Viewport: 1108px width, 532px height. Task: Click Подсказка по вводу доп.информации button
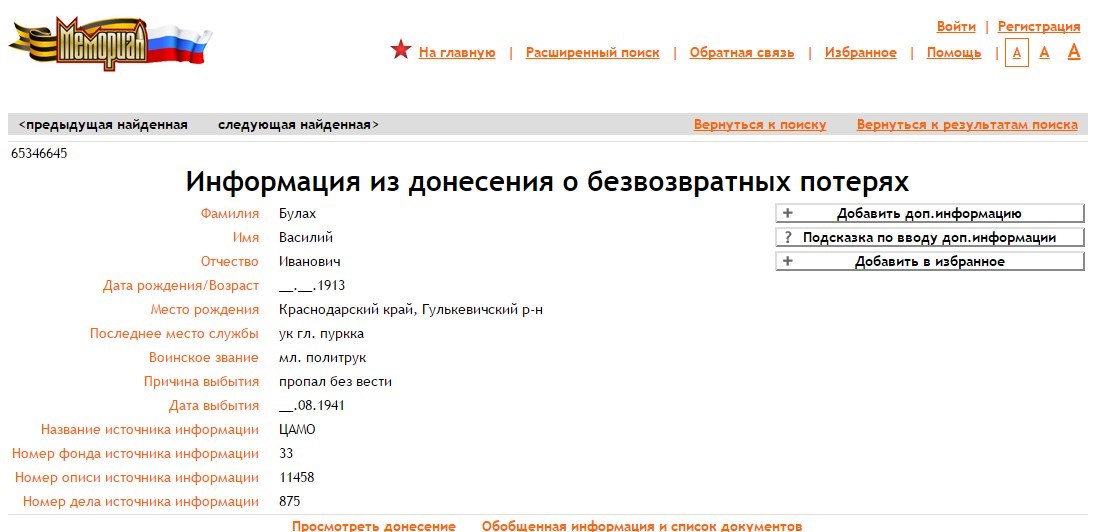(929, 237)
